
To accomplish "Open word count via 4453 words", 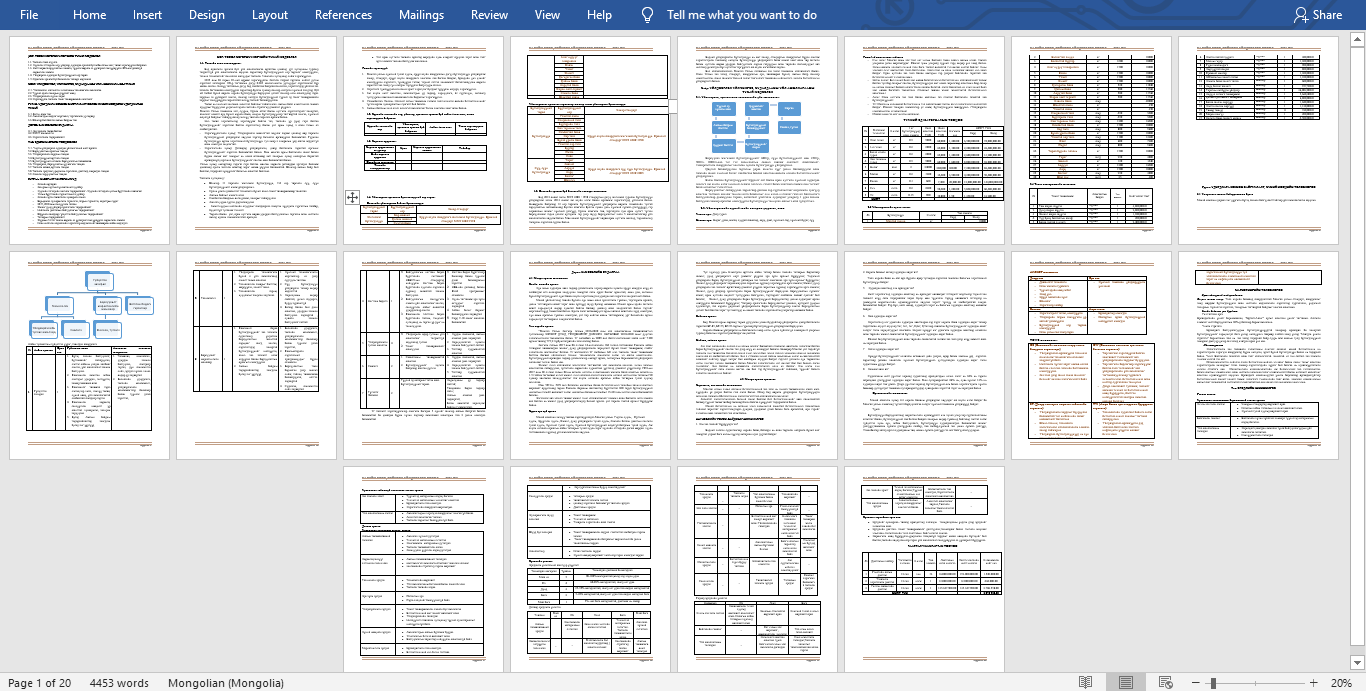I will (x=119, y=683).
